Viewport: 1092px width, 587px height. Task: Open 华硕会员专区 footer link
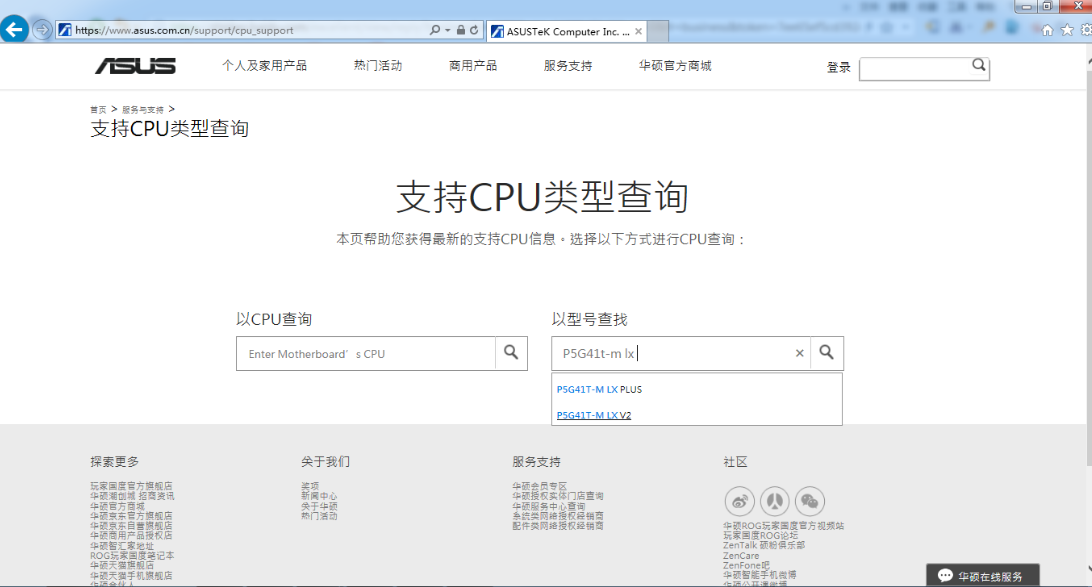tap(540, 486)
